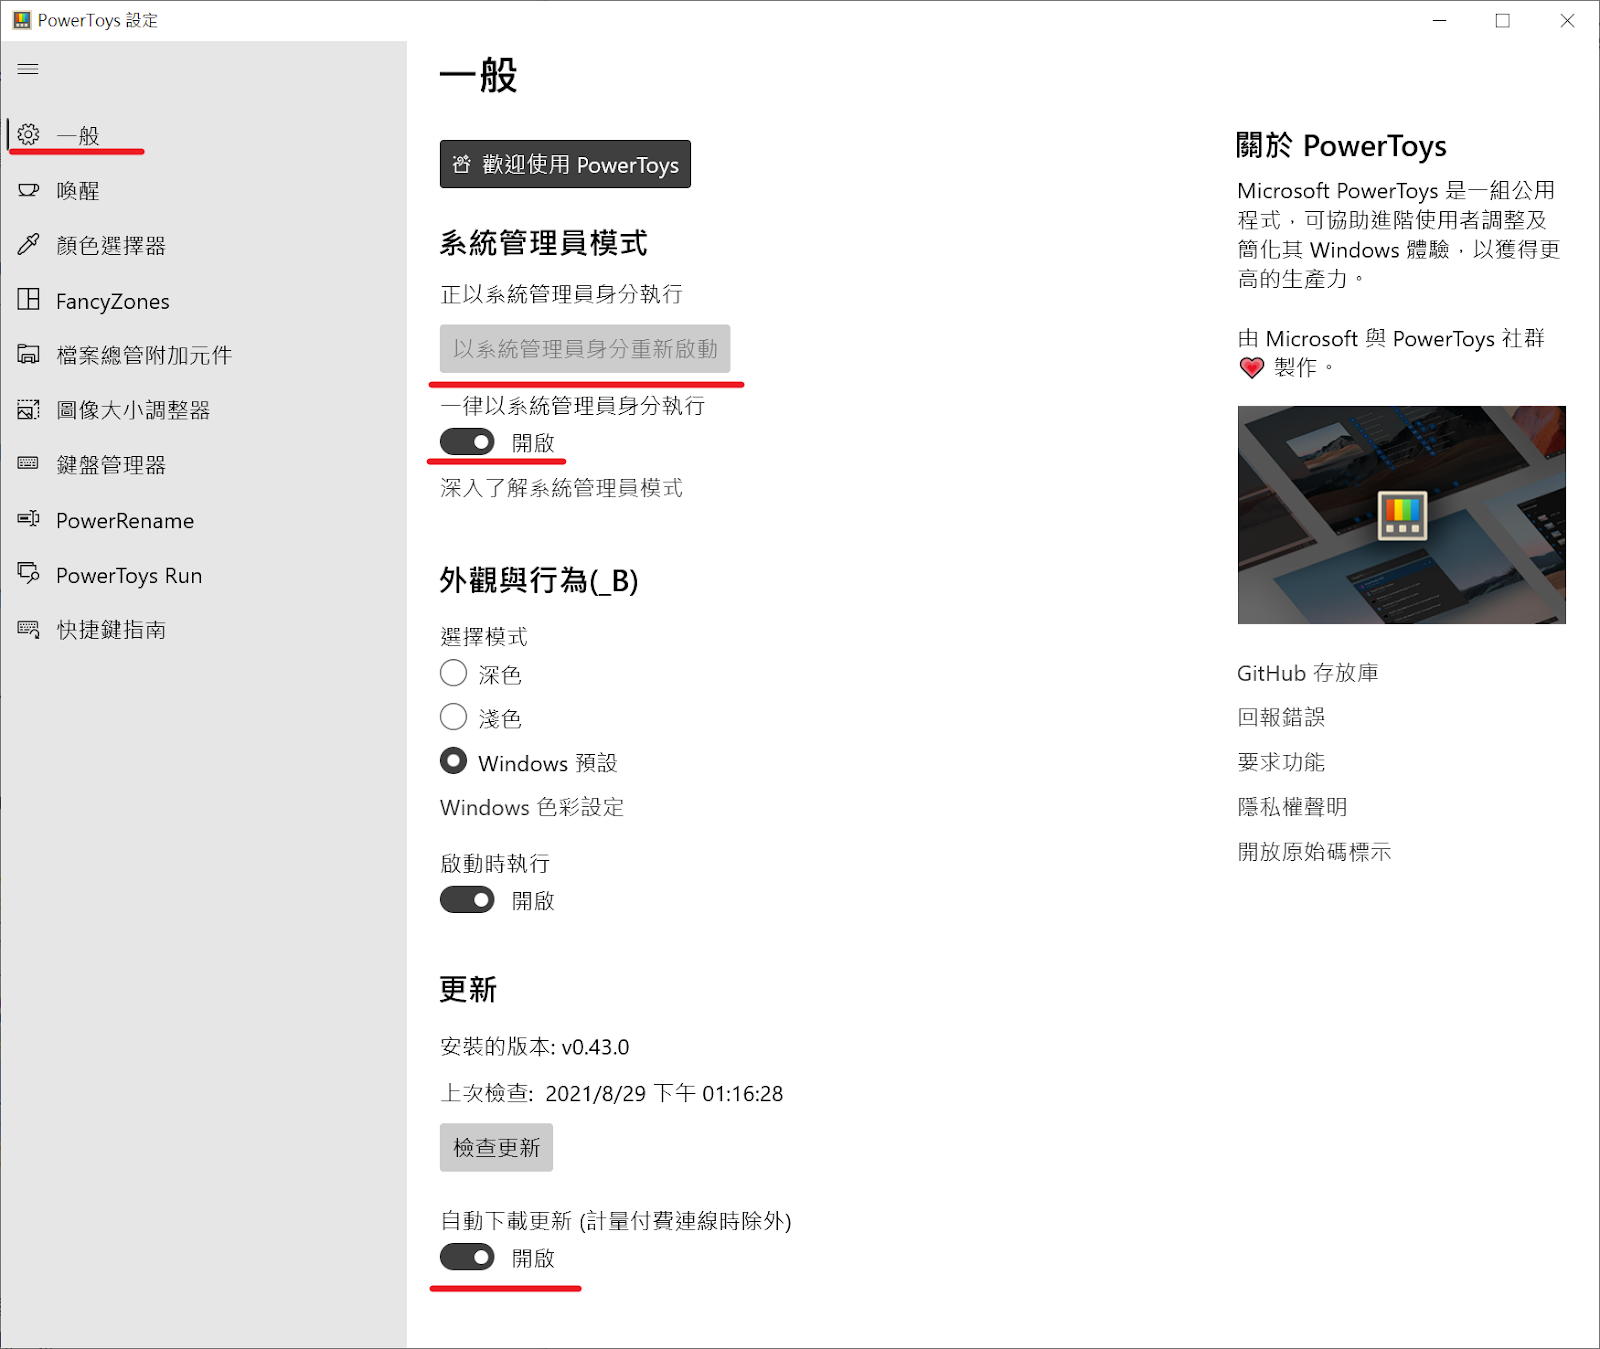Open the hamburger navigation menu
This screenshot has height=1349, width=1600.
point(28,69)
